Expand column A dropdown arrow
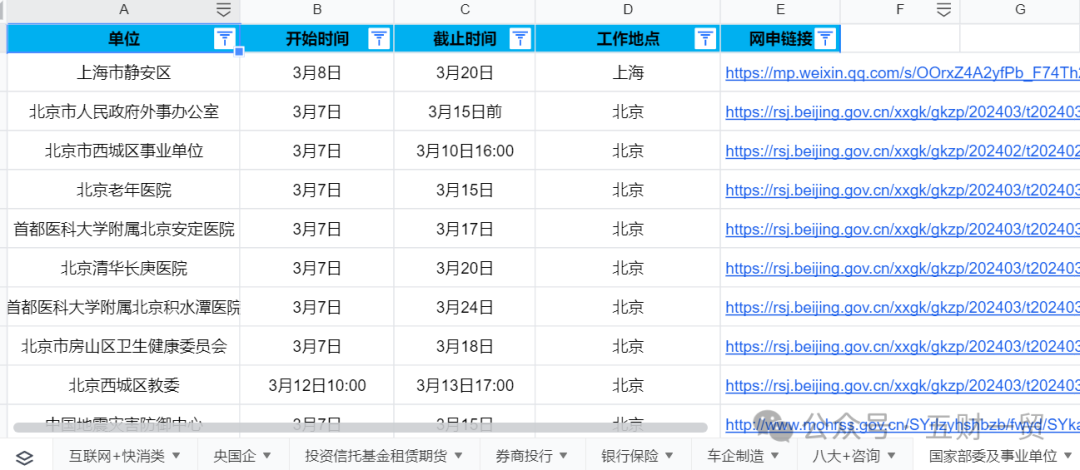The width and height of the screenshot is (1080, 470). click(224, 10)
